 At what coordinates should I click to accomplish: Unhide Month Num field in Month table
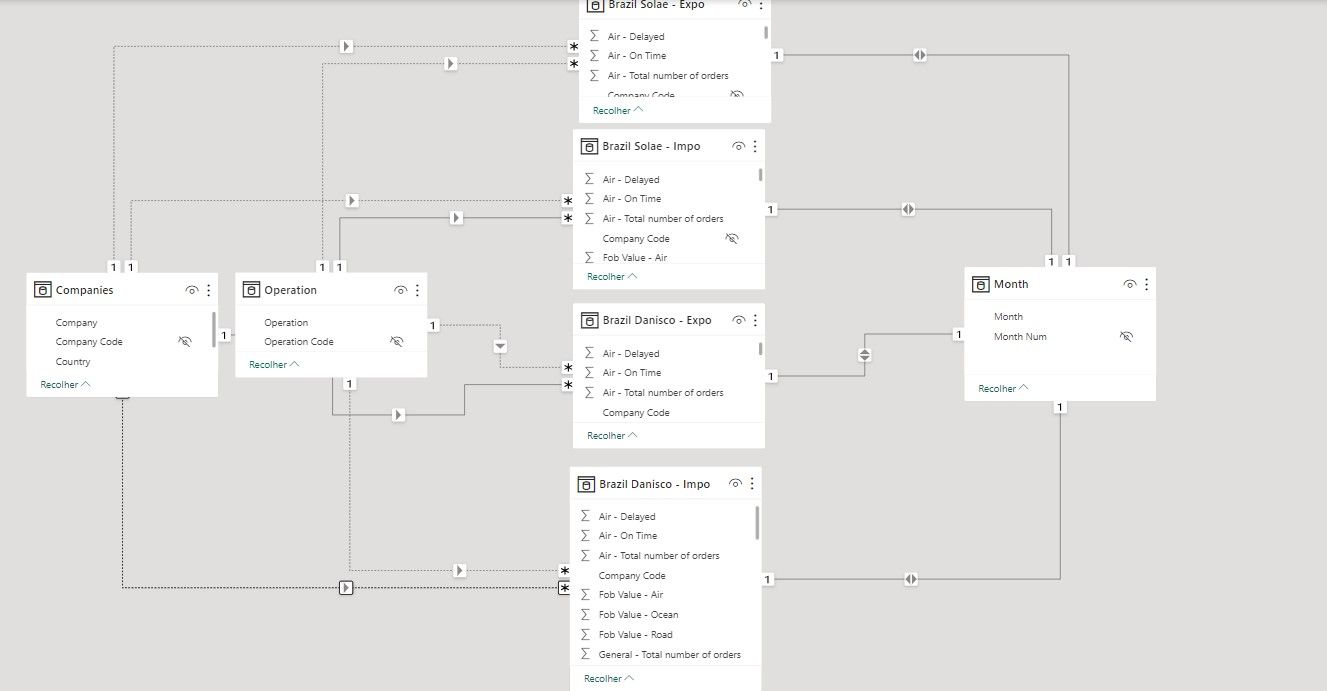coord(1126,337)
